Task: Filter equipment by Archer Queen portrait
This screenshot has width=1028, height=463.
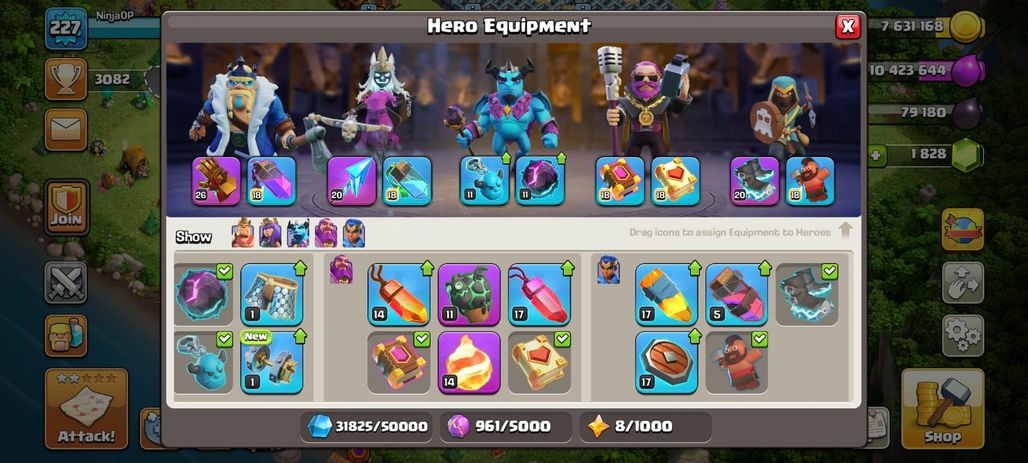Action: pyautogui.click(x=270, y=233)
